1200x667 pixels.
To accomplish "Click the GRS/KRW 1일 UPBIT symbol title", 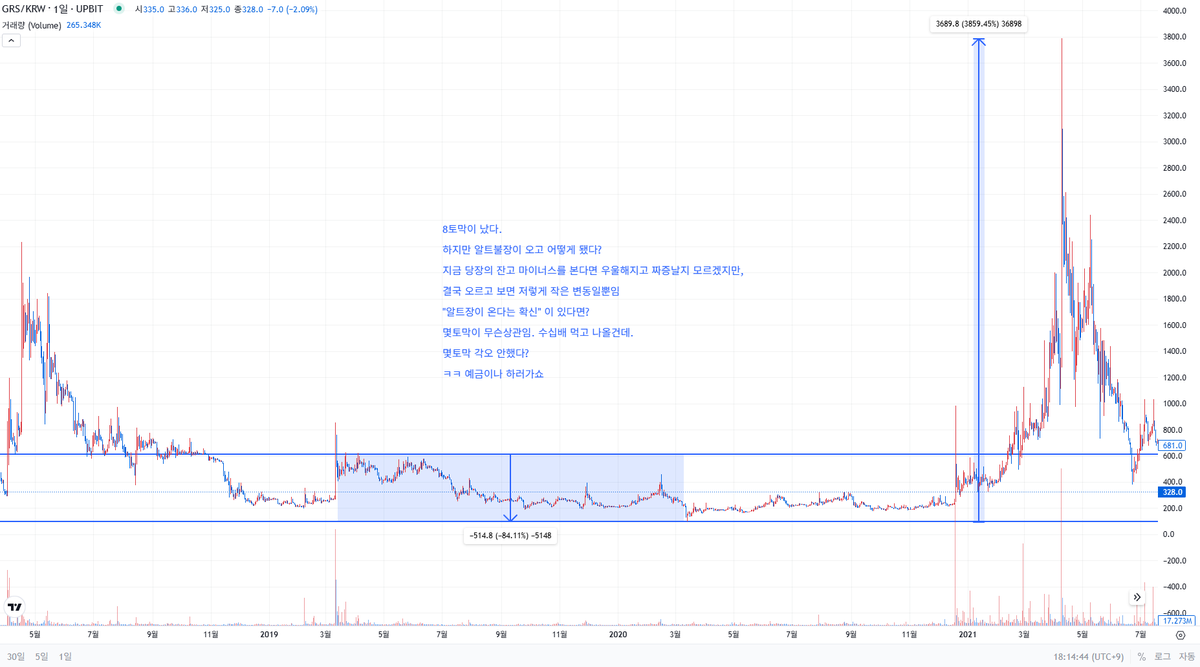I will [53, 8].
